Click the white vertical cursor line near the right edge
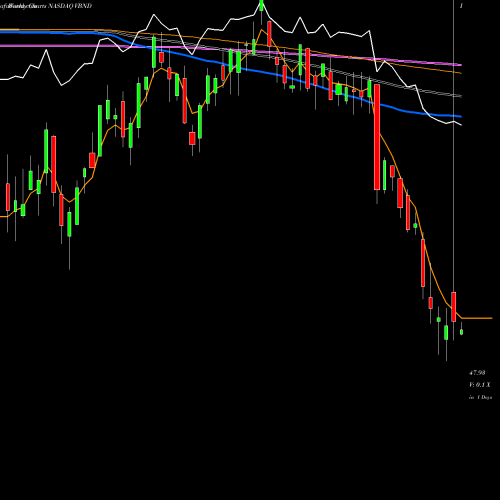 click(x=453, y=147)
